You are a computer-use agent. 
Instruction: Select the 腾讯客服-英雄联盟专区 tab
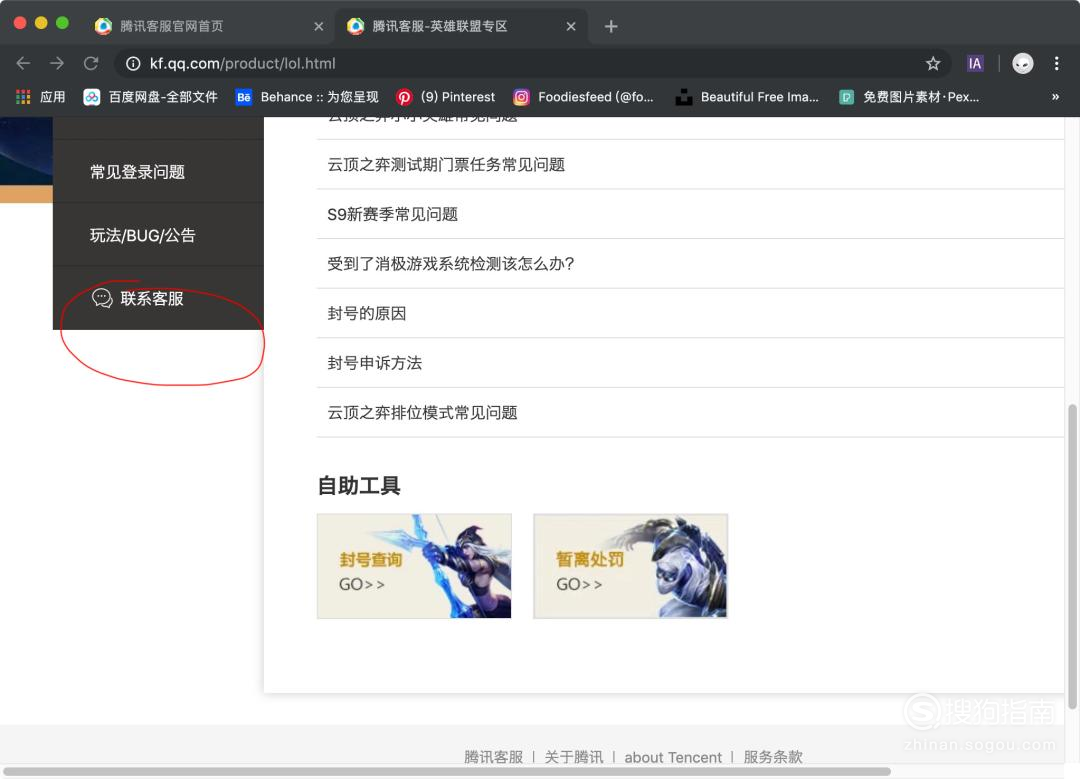pos(460,26)
